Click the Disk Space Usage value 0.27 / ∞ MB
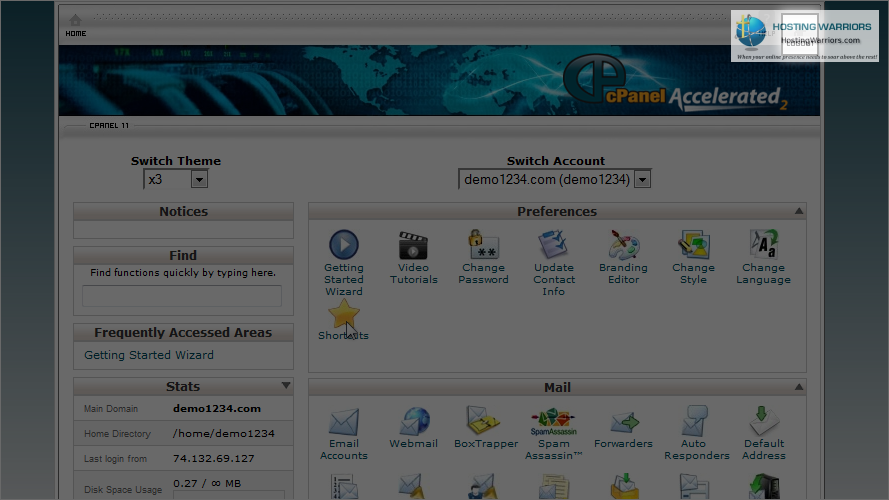Viewport: 889px width, 500px height. pos(207,483)
